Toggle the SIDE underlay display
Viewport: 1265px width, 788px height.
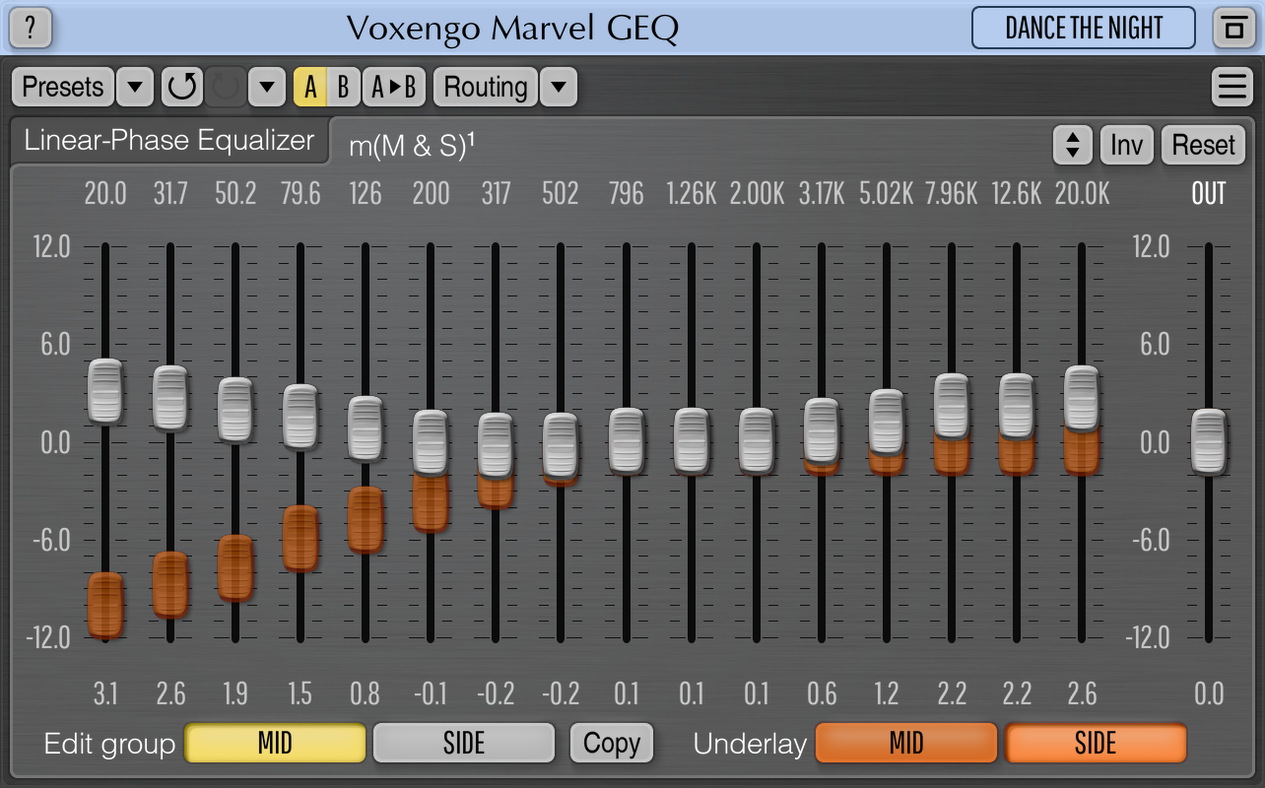[x=1095, y=743]
